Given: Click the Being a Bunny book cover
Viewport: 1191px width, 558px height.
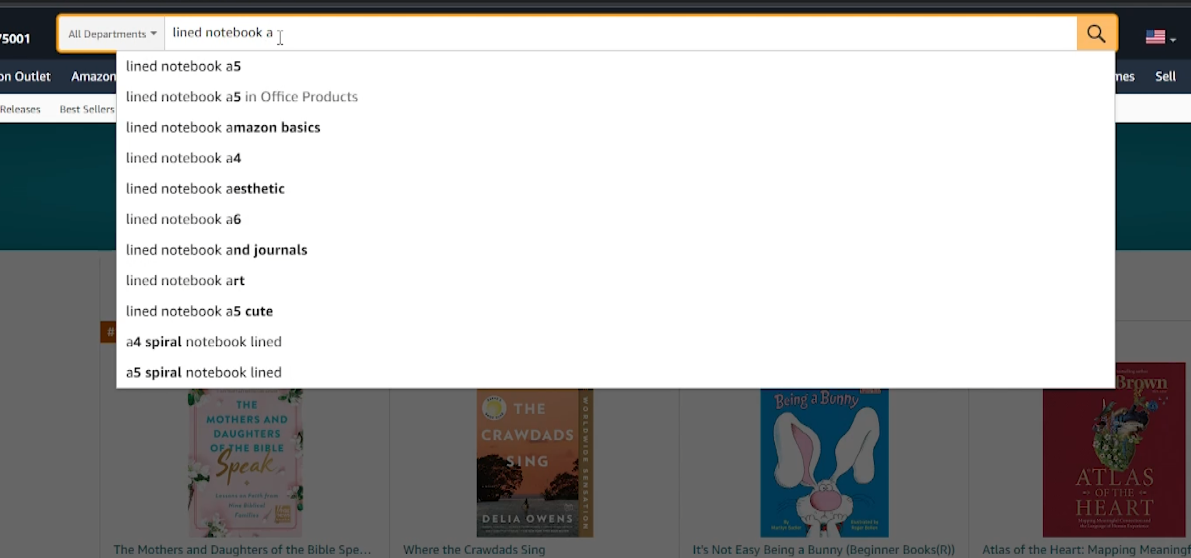Looking at the screenshot, I should click(x=824, y=462).
